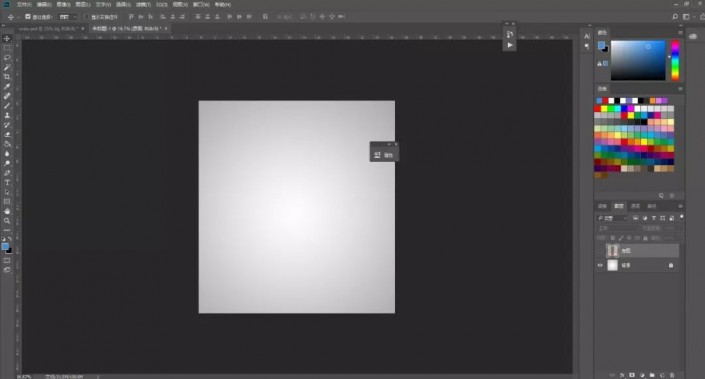Toggle Quick Mask mode icon

(7, 260)
